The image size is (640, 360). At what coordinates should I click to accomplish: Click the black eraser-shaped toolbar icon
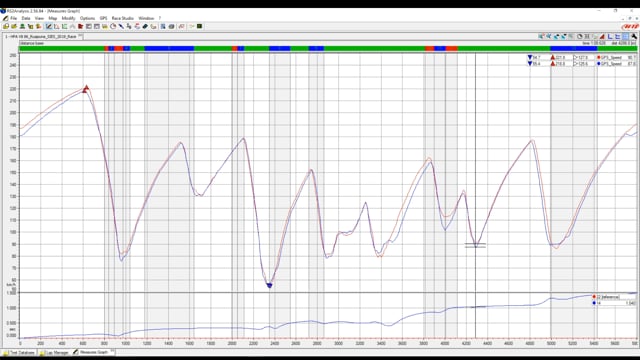point(145,27)
